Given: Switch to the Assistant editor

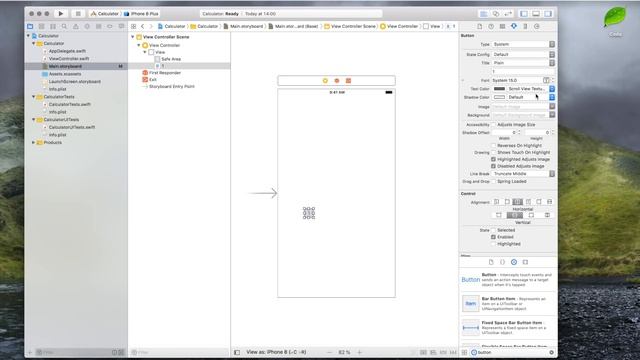Looking at the screenshot, I should tap(496, 14).
